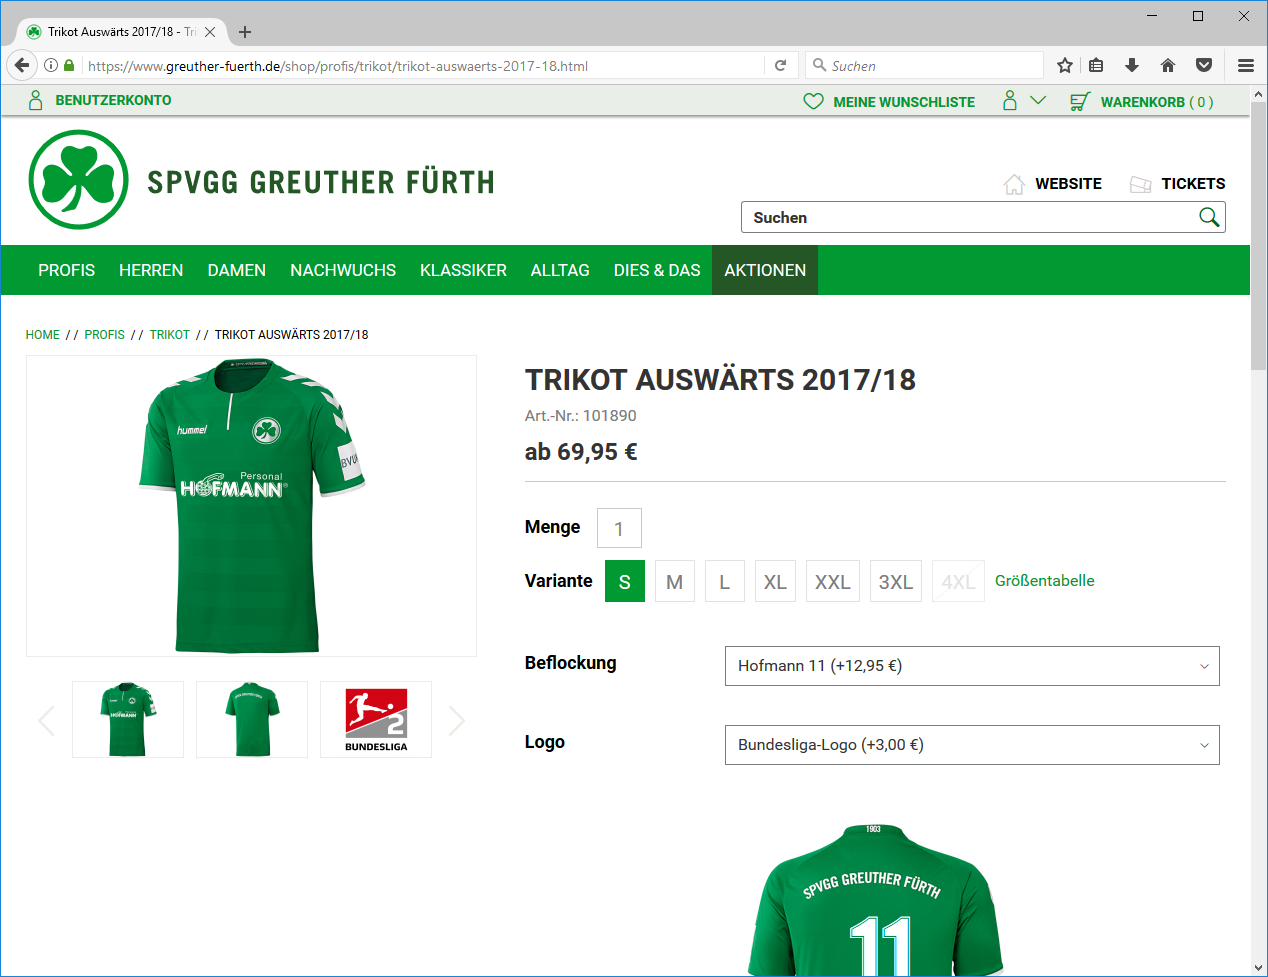This screenshot has height=977, width=1268.
Task: Open MEINE WUNSCHLISTE link
Action: click(904, 102)
